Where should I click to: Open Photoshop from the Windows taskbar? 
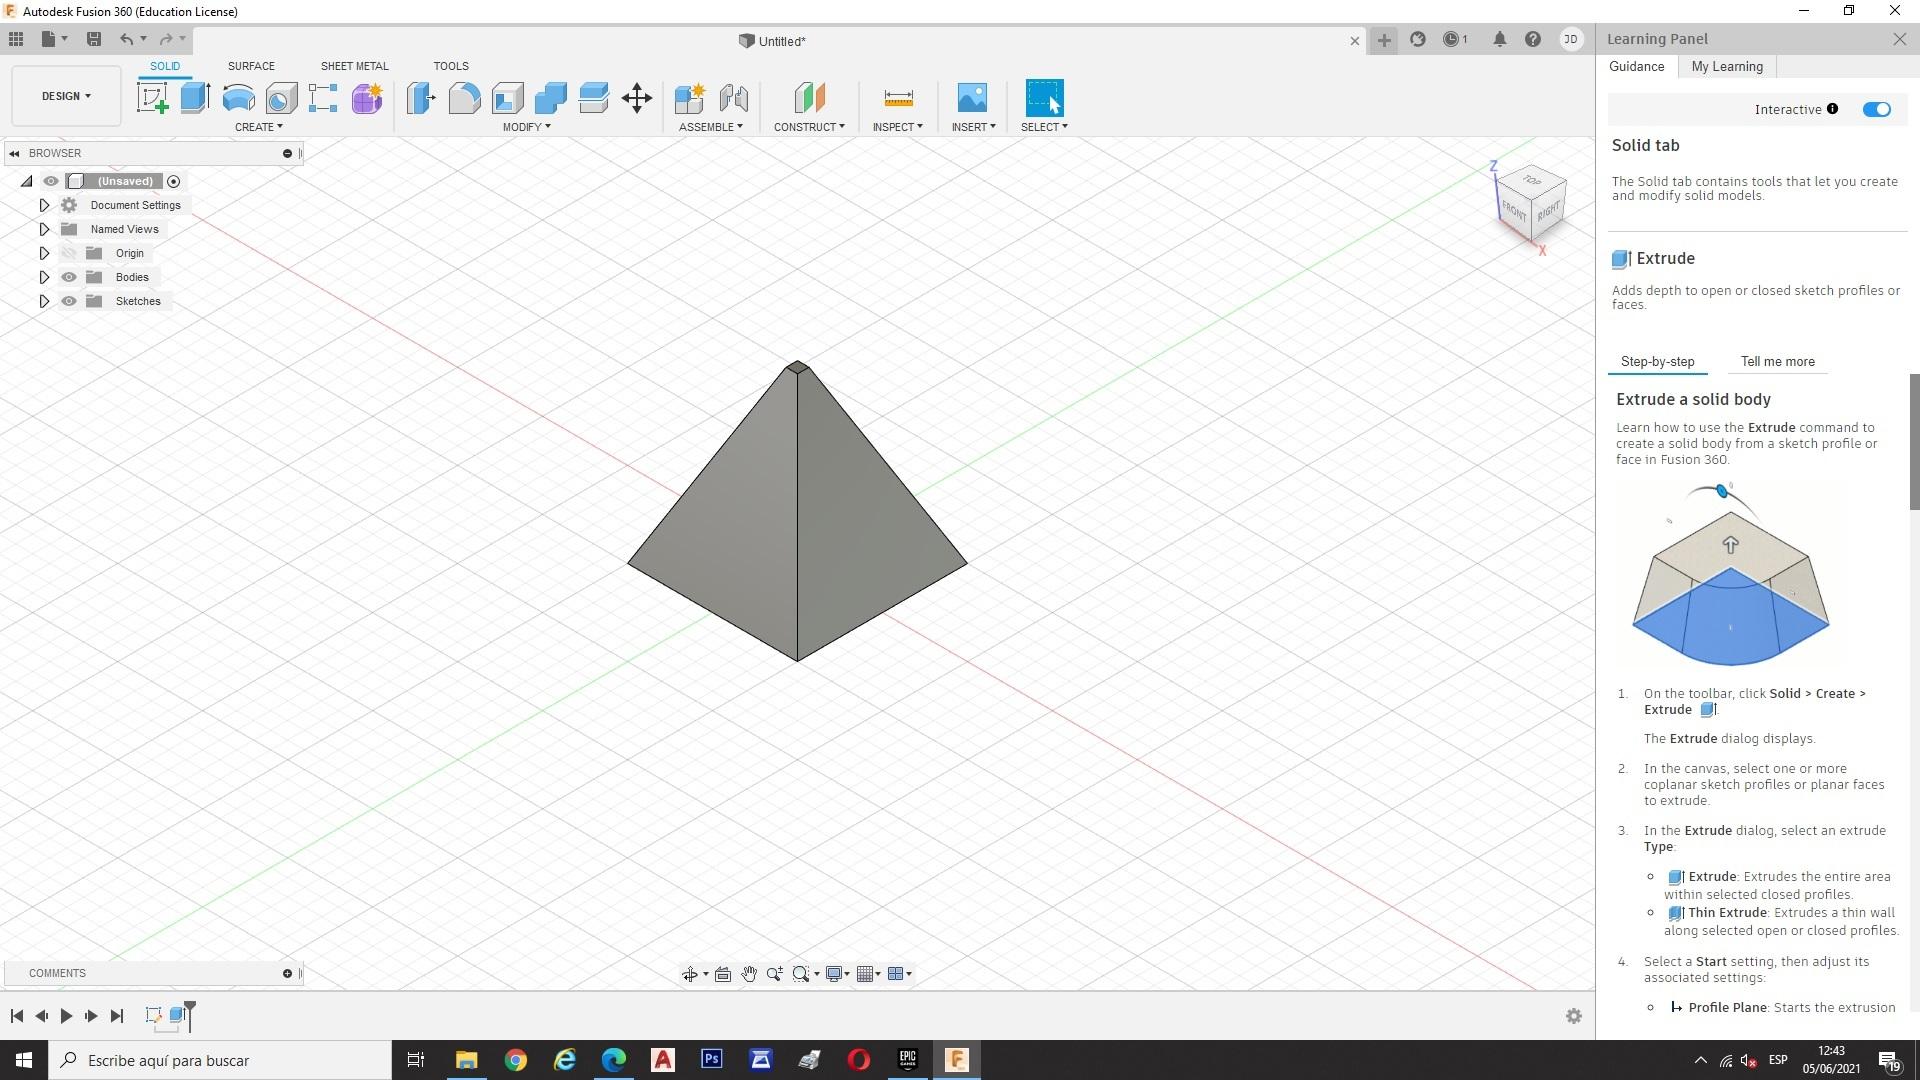tap(711, 1060)
